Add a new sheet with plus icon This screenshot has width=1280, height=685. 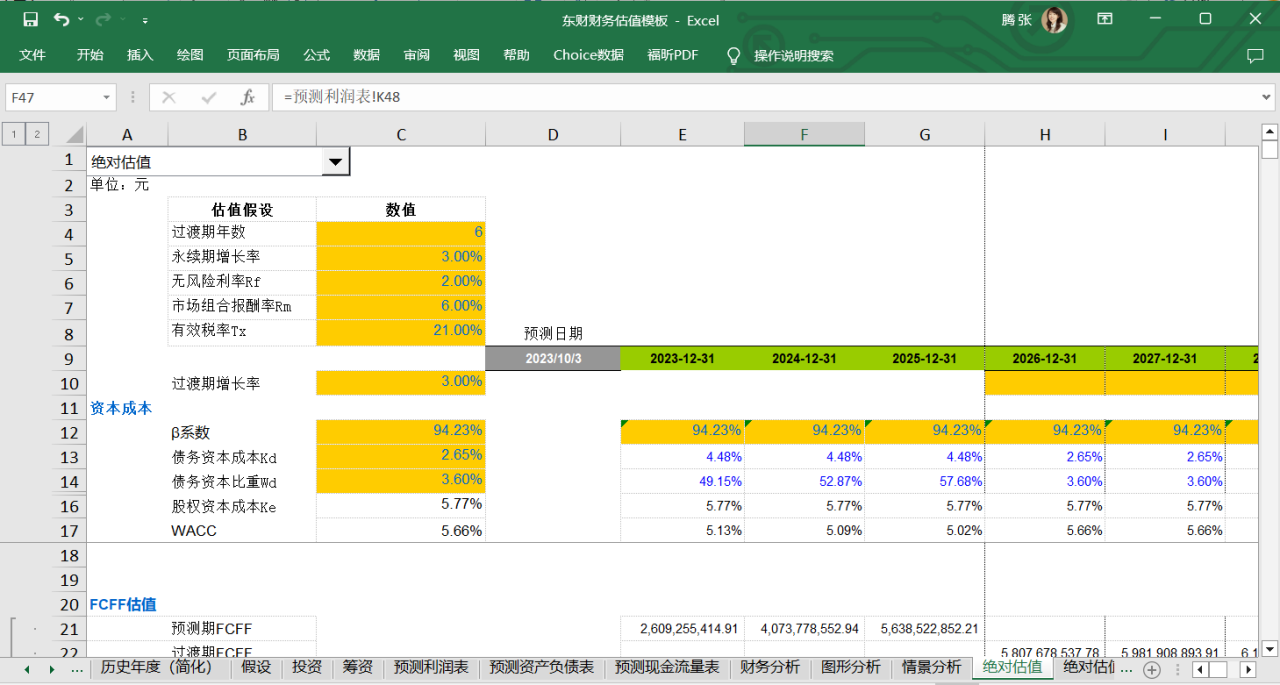click(x=1152, y=668)
